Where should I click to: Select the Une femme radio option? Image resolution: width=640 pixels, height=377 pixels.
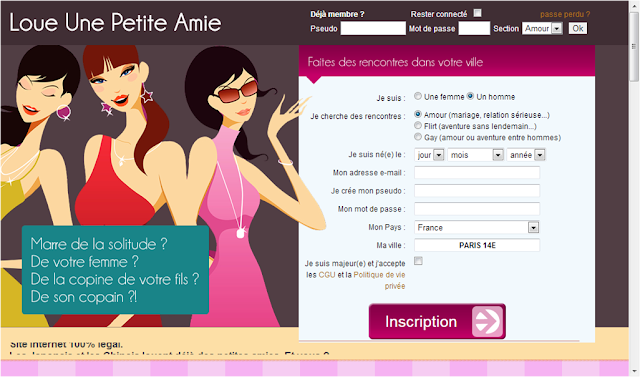pyautogui.click(x=418, y=96)
